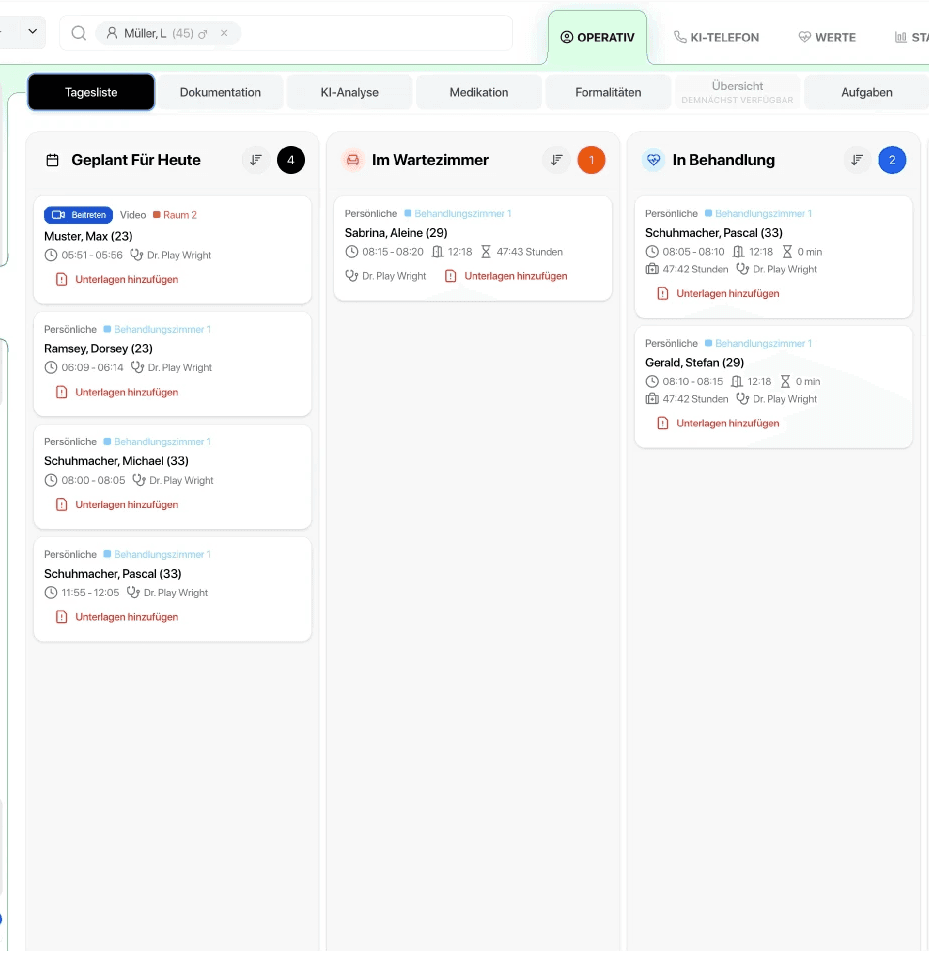Open Schuhmacher, Pascal in Geplant column
Viewport: 929px width, 957px height.
pos(112,574)
